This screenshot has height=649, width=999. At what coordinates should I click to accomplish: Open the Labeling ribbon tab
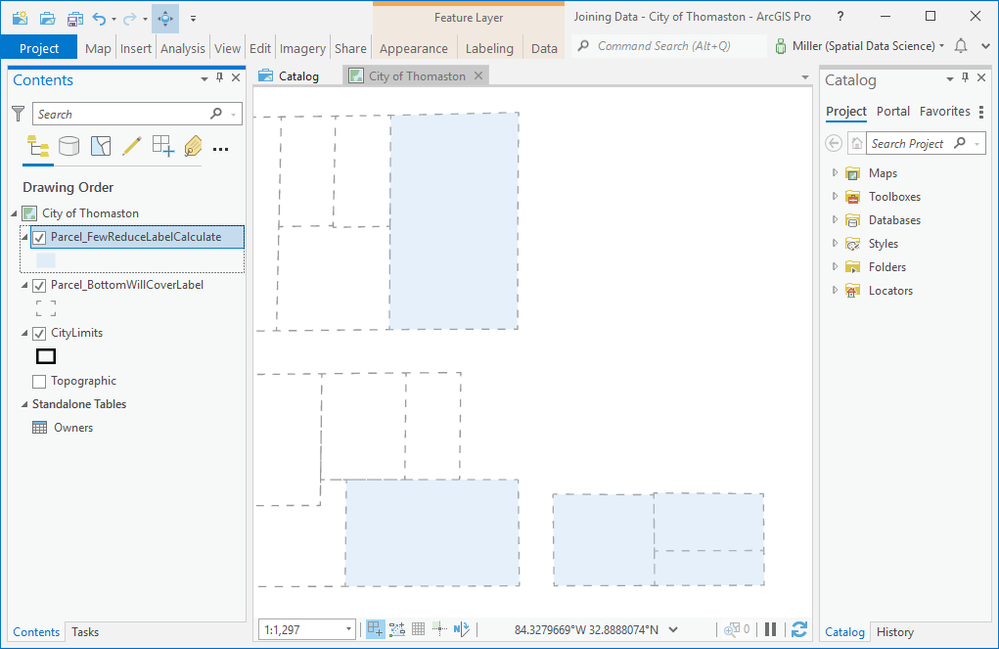(x=489, y=48)
